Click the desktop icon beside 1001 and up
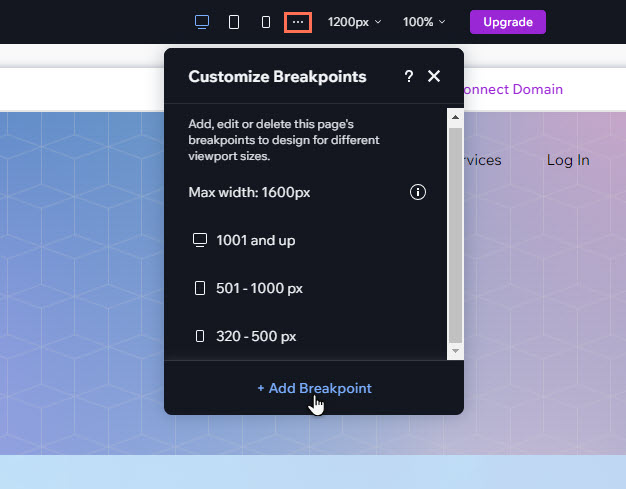Image resolution: width=626 pixels, height=489 pixels. point(199,240)
